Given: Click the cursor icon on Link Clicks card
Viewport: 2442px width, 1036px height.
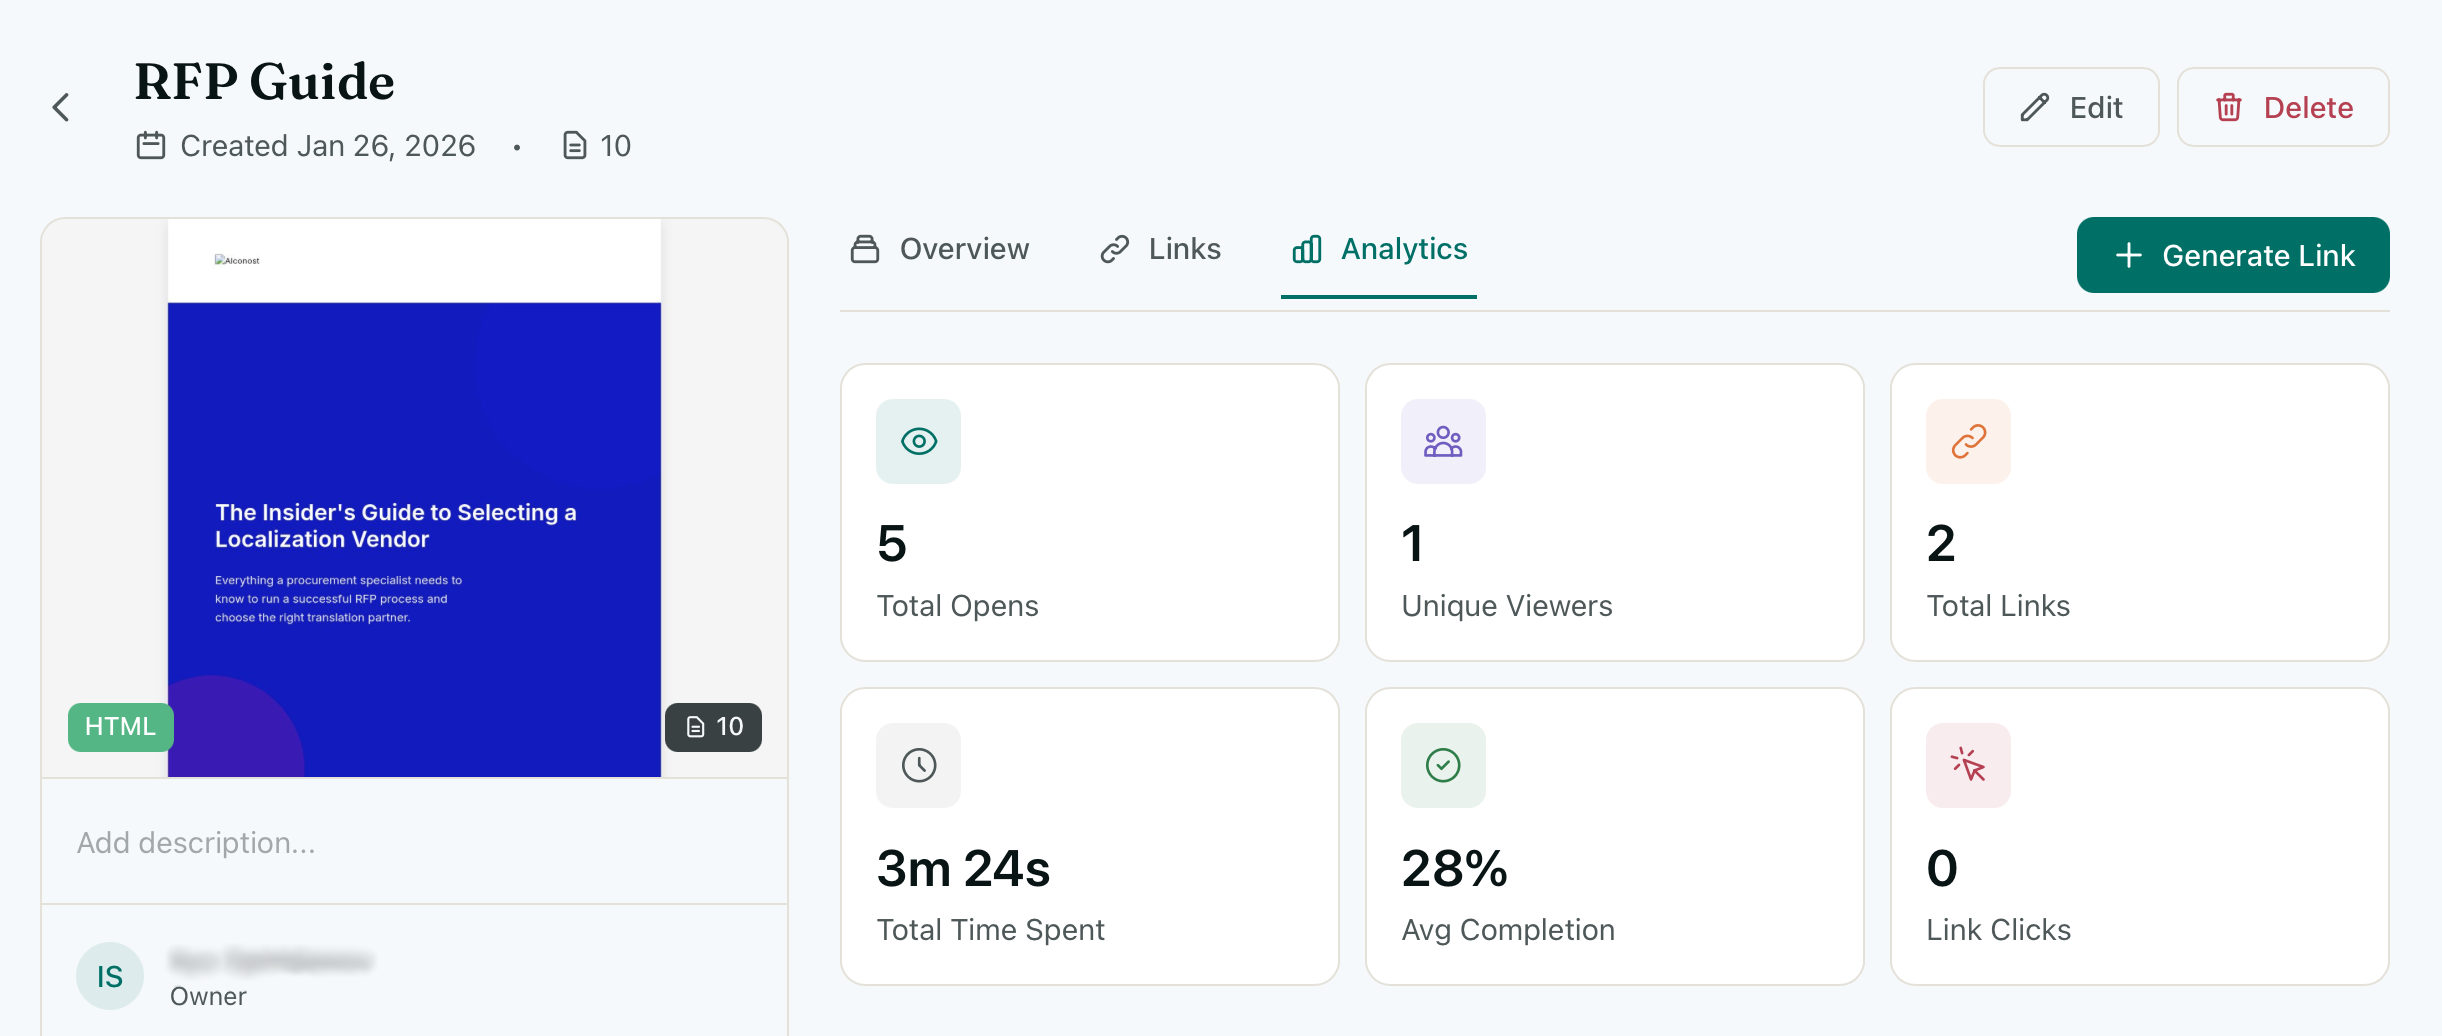Looking at the screenshot, I should pyautogui.click(x=1967, y=765).
